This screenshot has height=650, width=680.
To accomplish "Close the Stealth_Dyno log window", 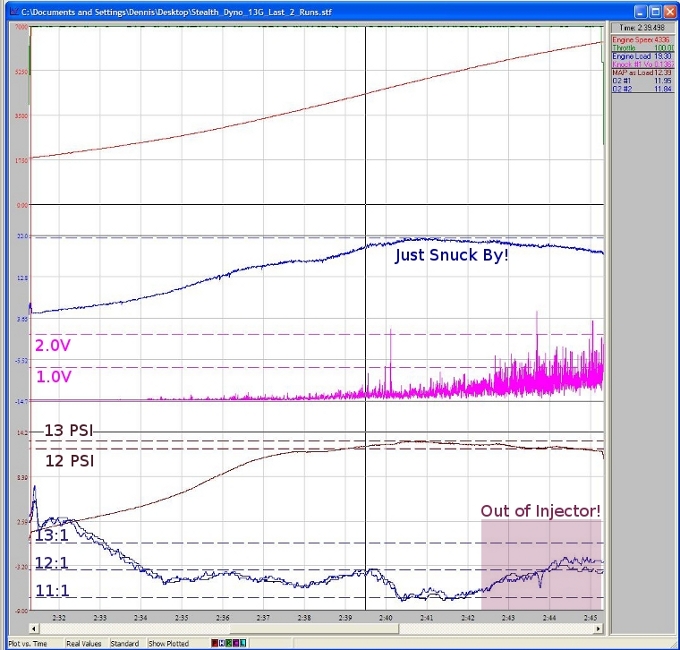I will click(x=670, y=12).
